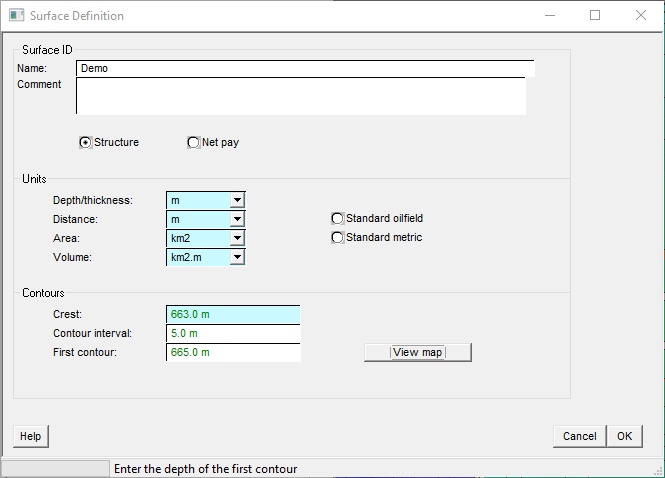The height and width of the screenshot is (478, 665).
Task: Select the First contour field
Action: (x=233, y=352)
